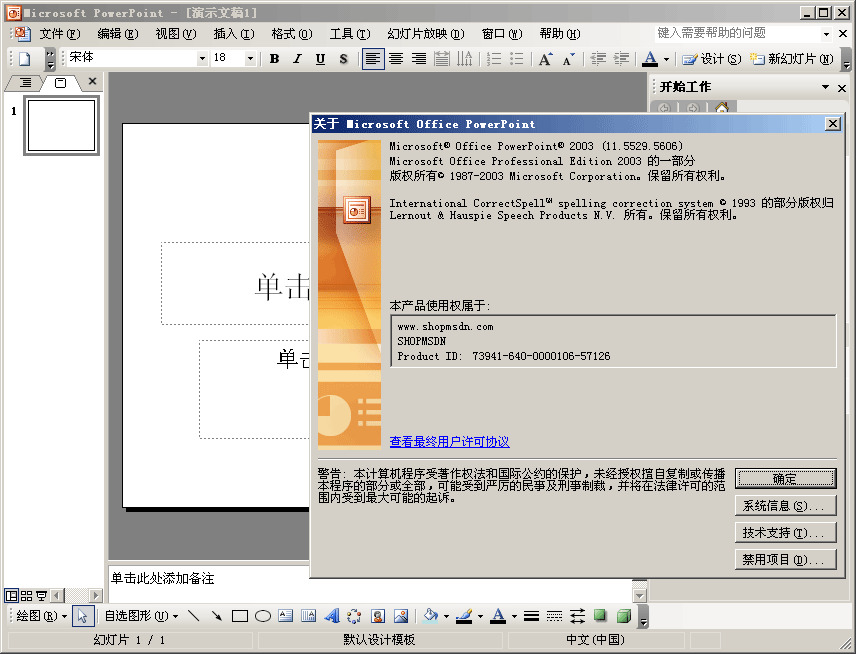Toggle text Shadow formatting
The height and width of the screenshot is (654, 856).
(343, 58)
